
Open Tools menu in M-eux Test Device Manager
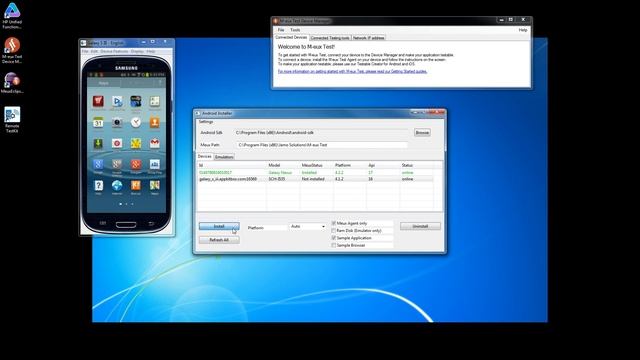pyautogui.click(x=295, y=30)
